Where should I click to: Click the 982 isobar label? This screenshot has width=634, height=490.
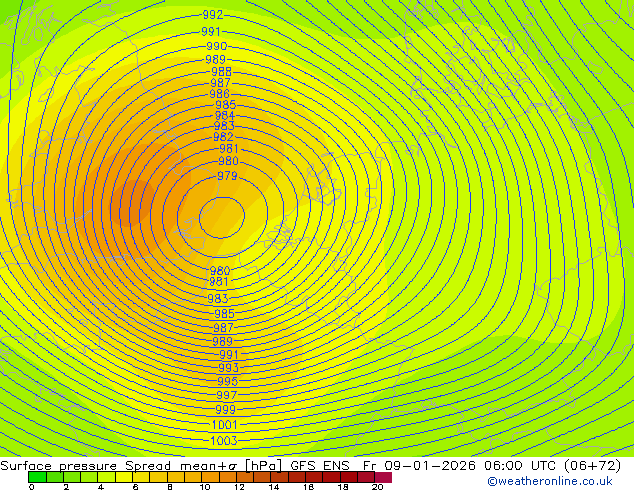223,137
